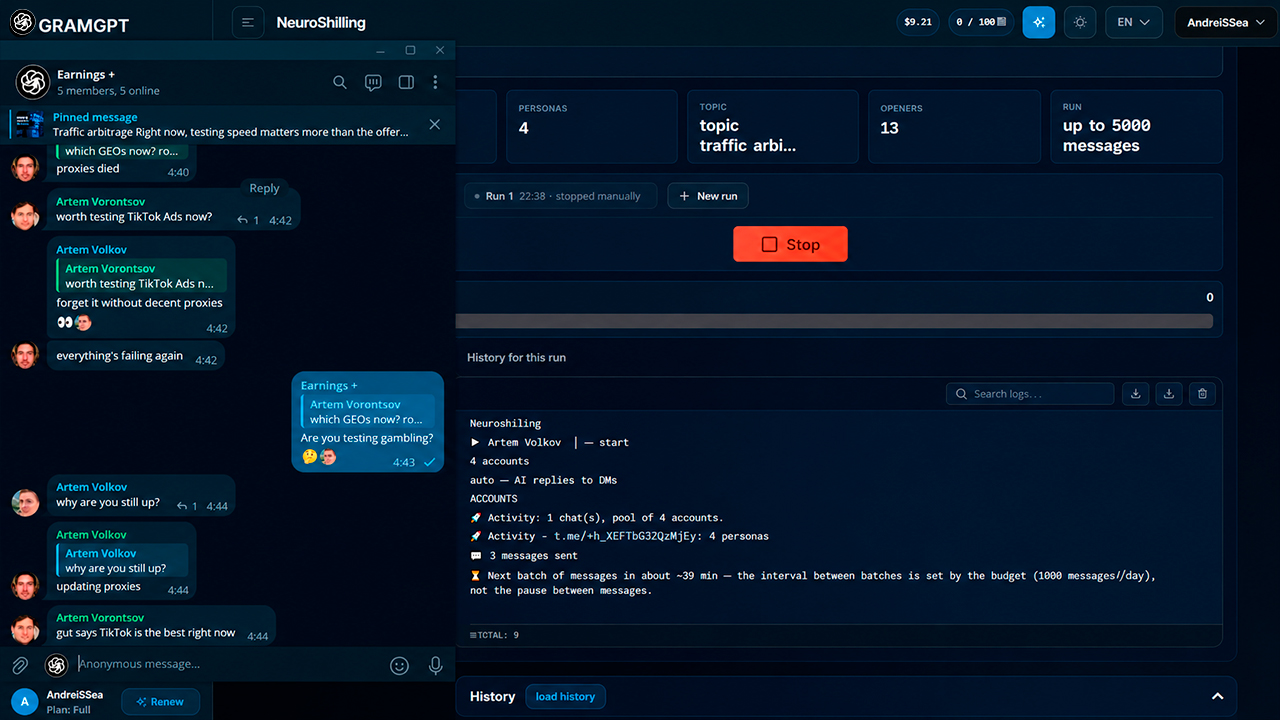The width and height of the screenshot is (1280, 720).
Task: Click the reply count on 'why are you still up?'
Action: click(187, 506)
